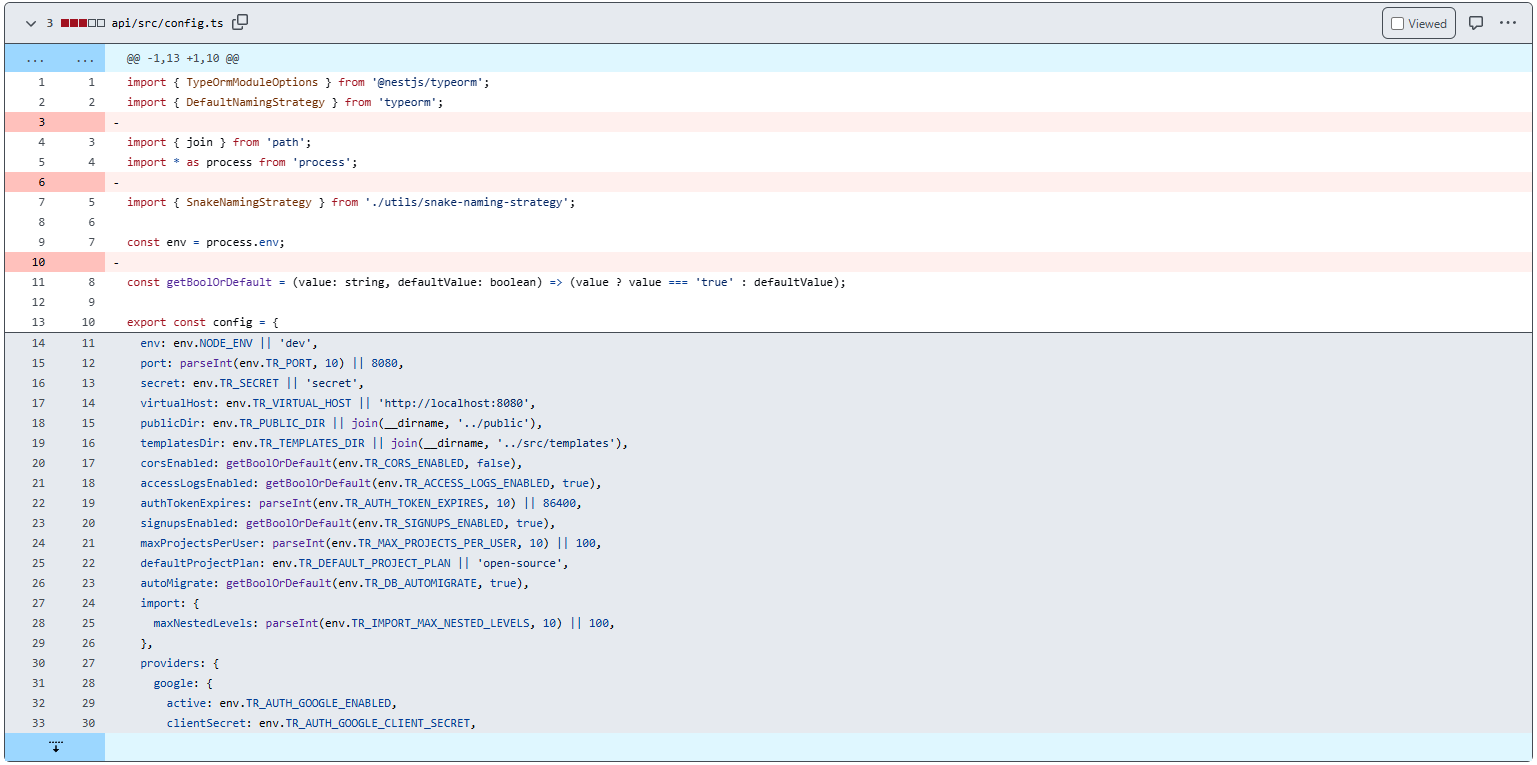The height and width of the screenshot is (765, 1537).
Task: Select new line number 14 for virtualHost
Action: (89, 403)
